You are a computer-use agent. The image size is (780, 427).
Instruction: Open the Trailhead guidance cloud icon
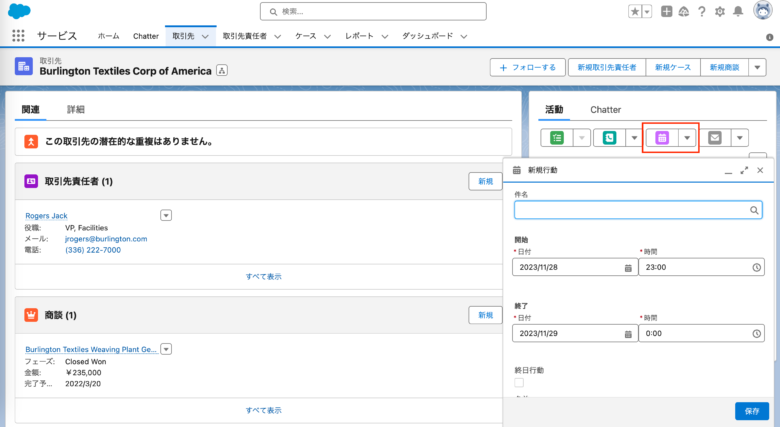[684, 11]
